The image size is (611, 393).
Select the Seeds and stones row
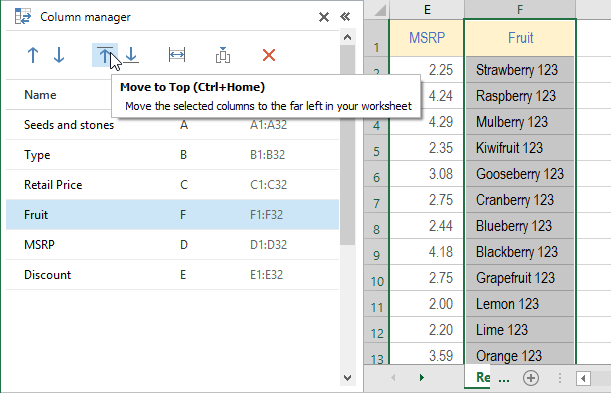(172, 125)
